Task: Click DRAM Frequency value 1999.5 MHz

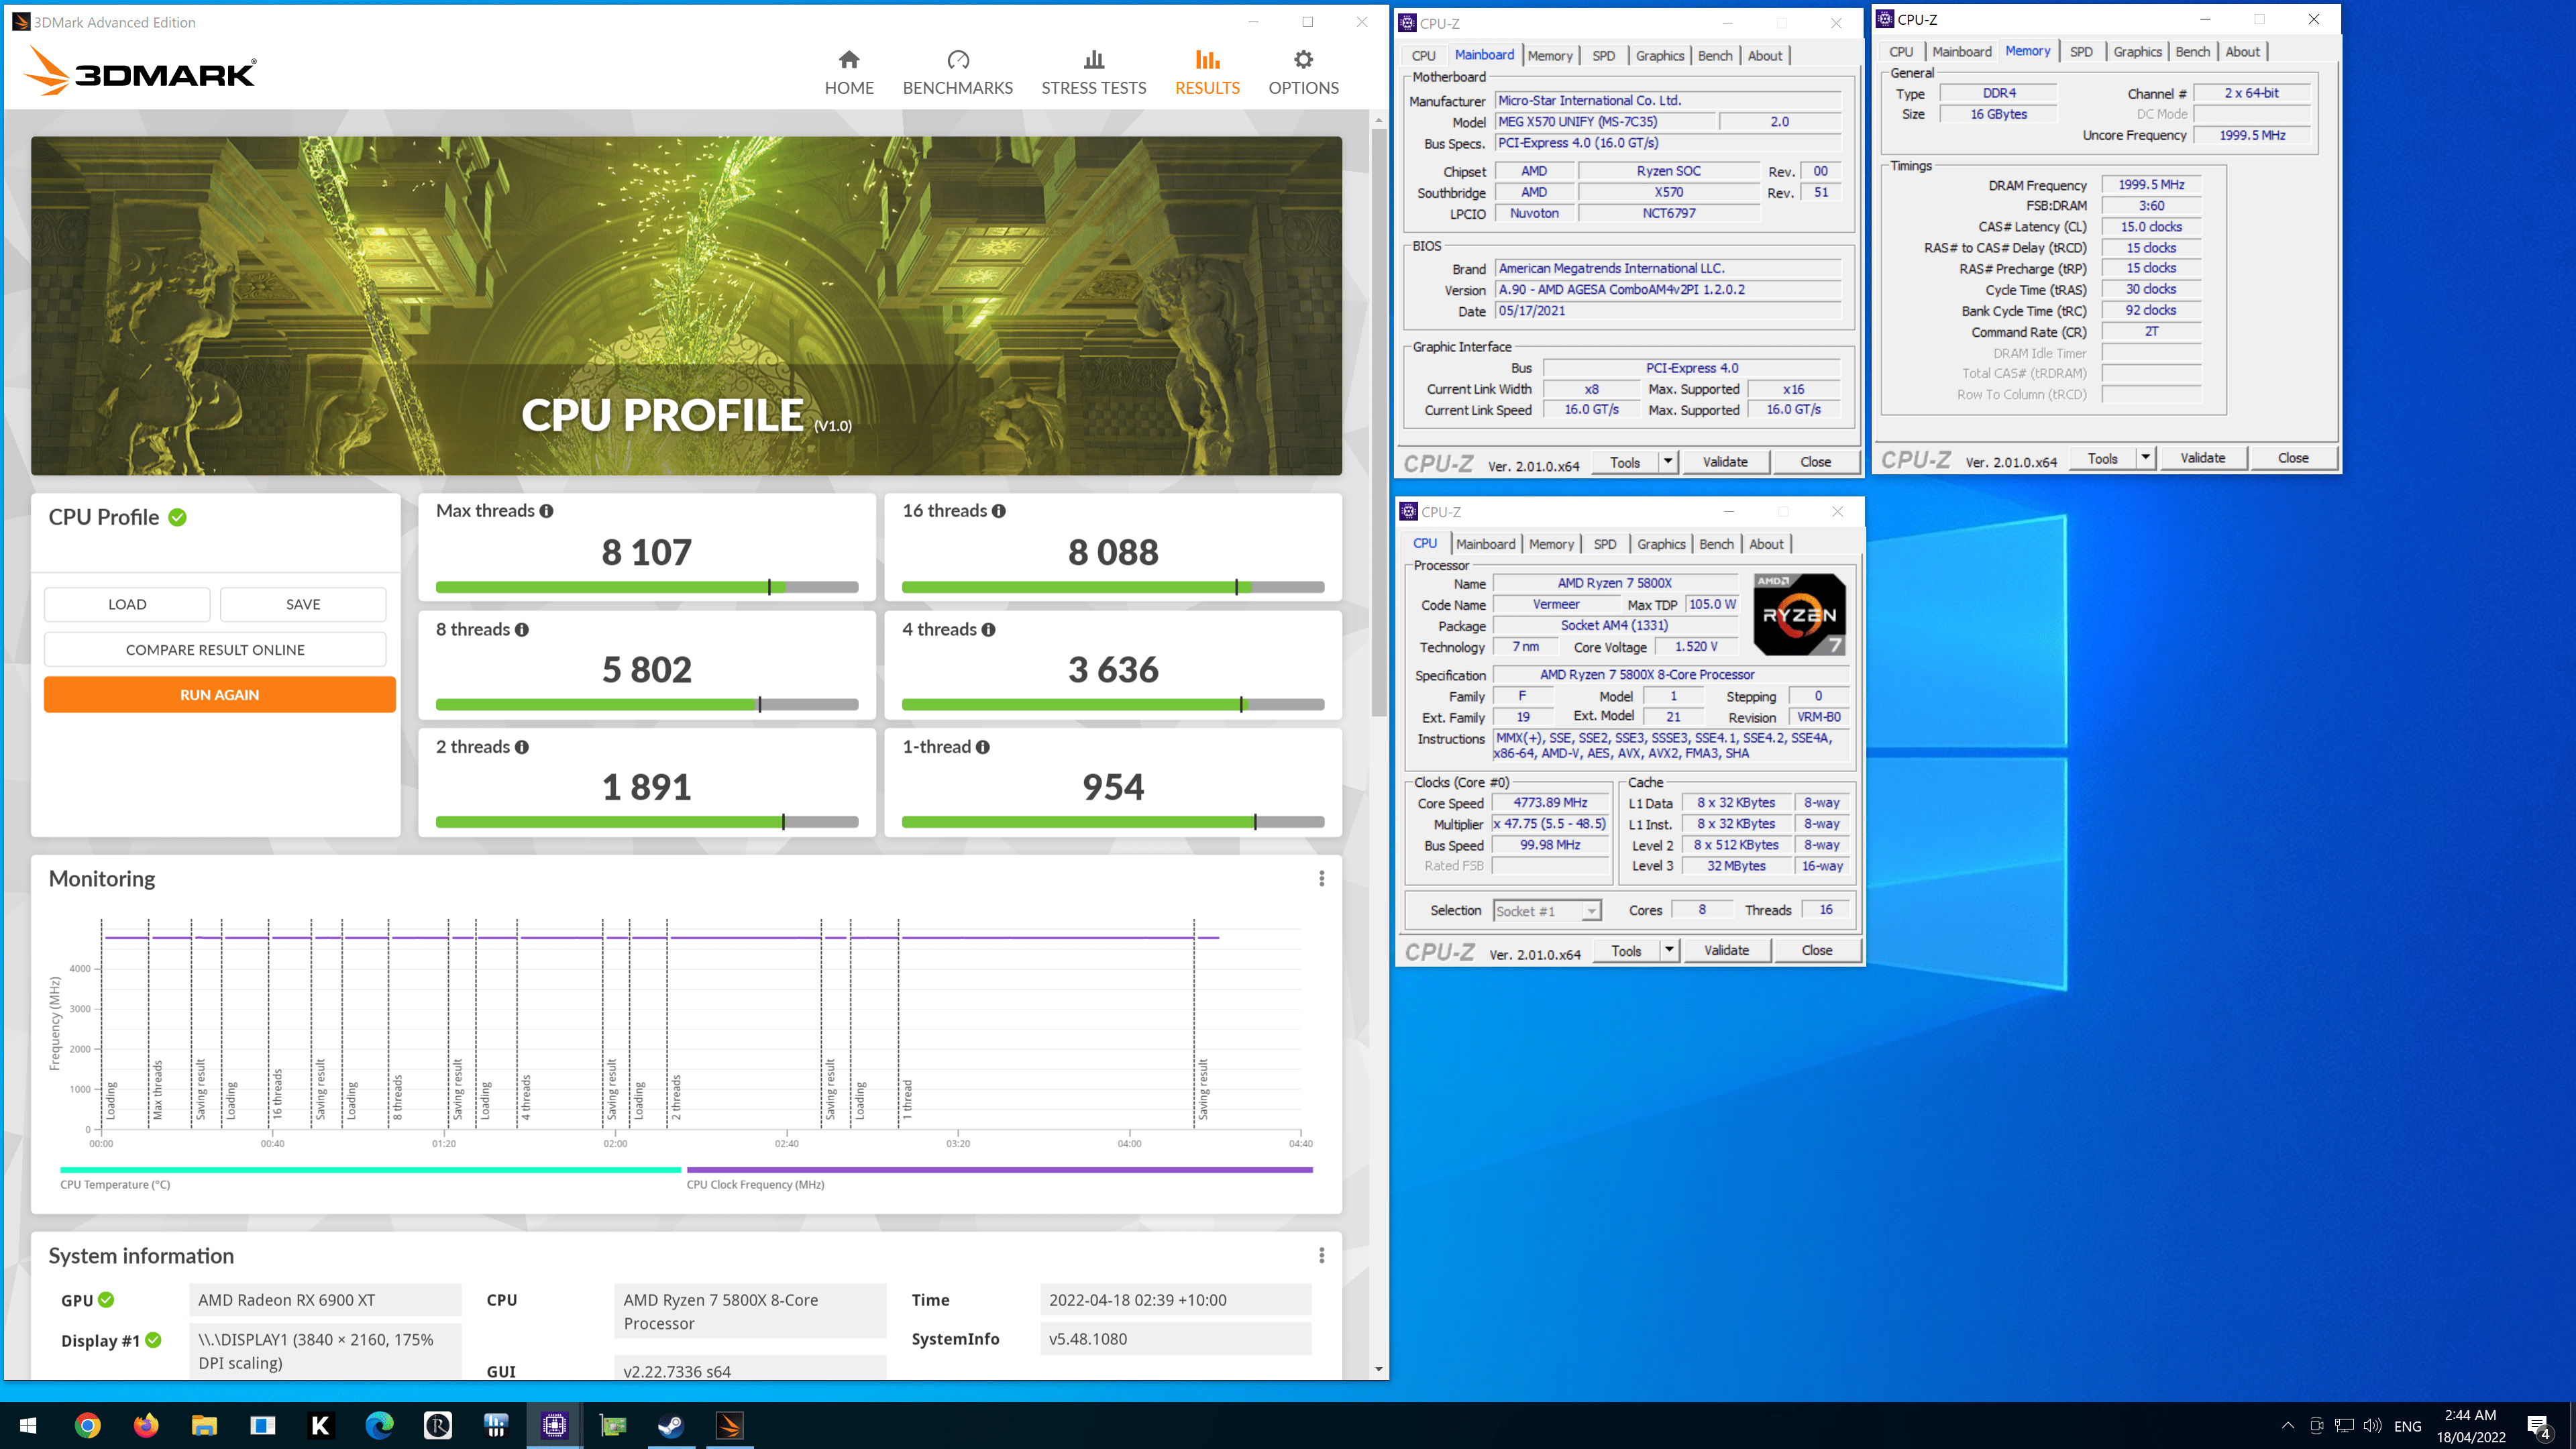Action: coord(2151,185)
